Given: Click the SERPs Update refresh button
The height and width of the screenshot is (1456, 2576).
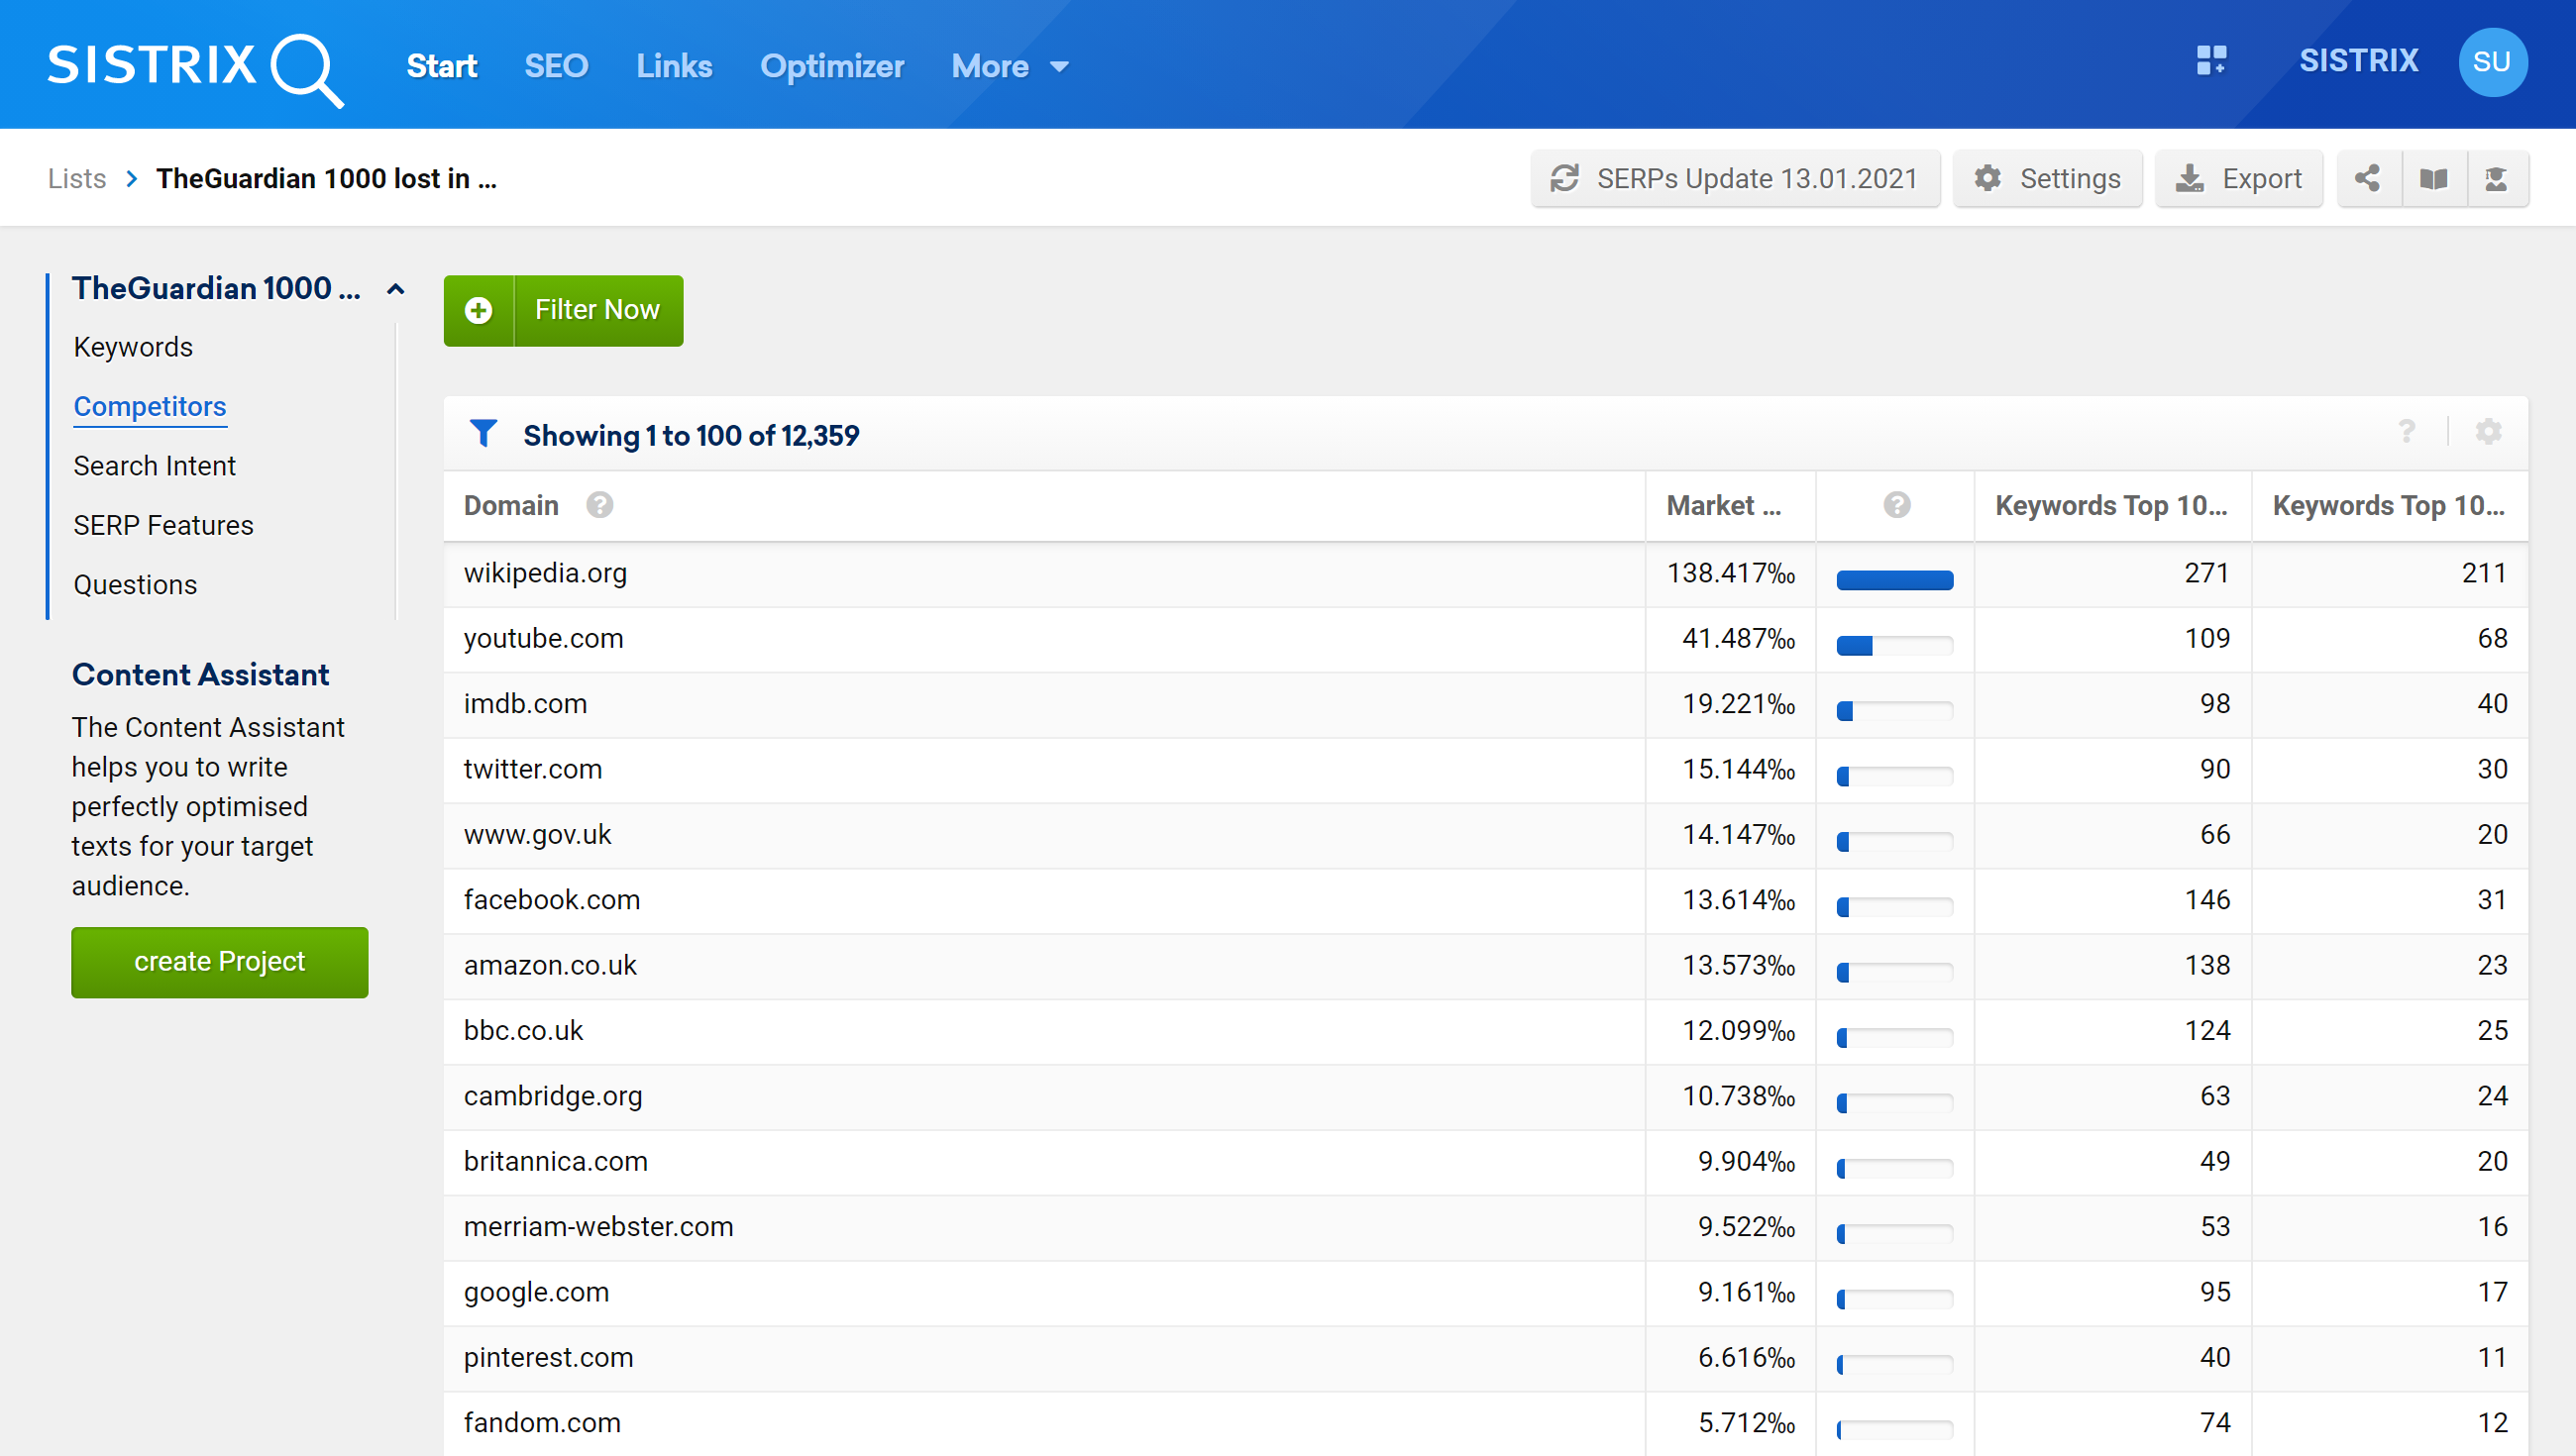Looking at the screenshot, I should 1735,179.
